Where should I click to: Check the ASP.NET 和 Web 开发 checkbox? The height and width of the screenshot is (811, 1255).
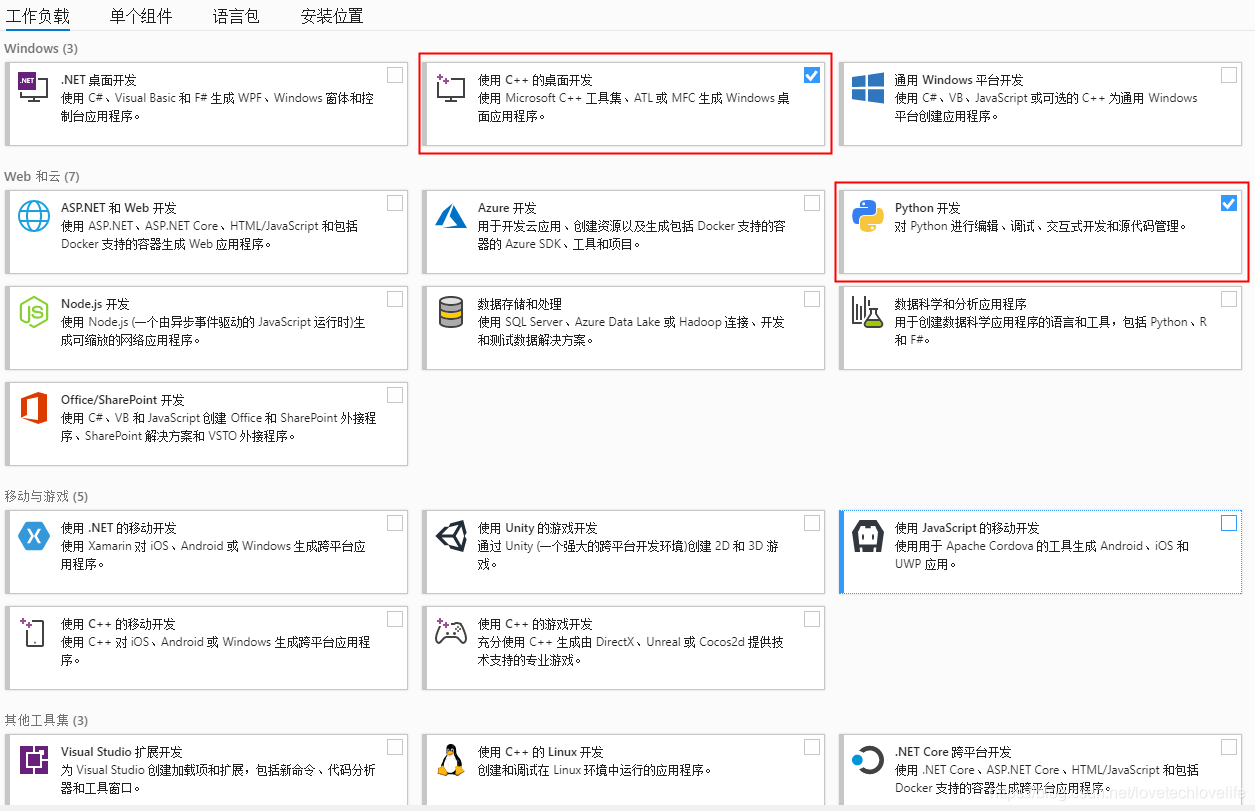[x=395, y=203]
